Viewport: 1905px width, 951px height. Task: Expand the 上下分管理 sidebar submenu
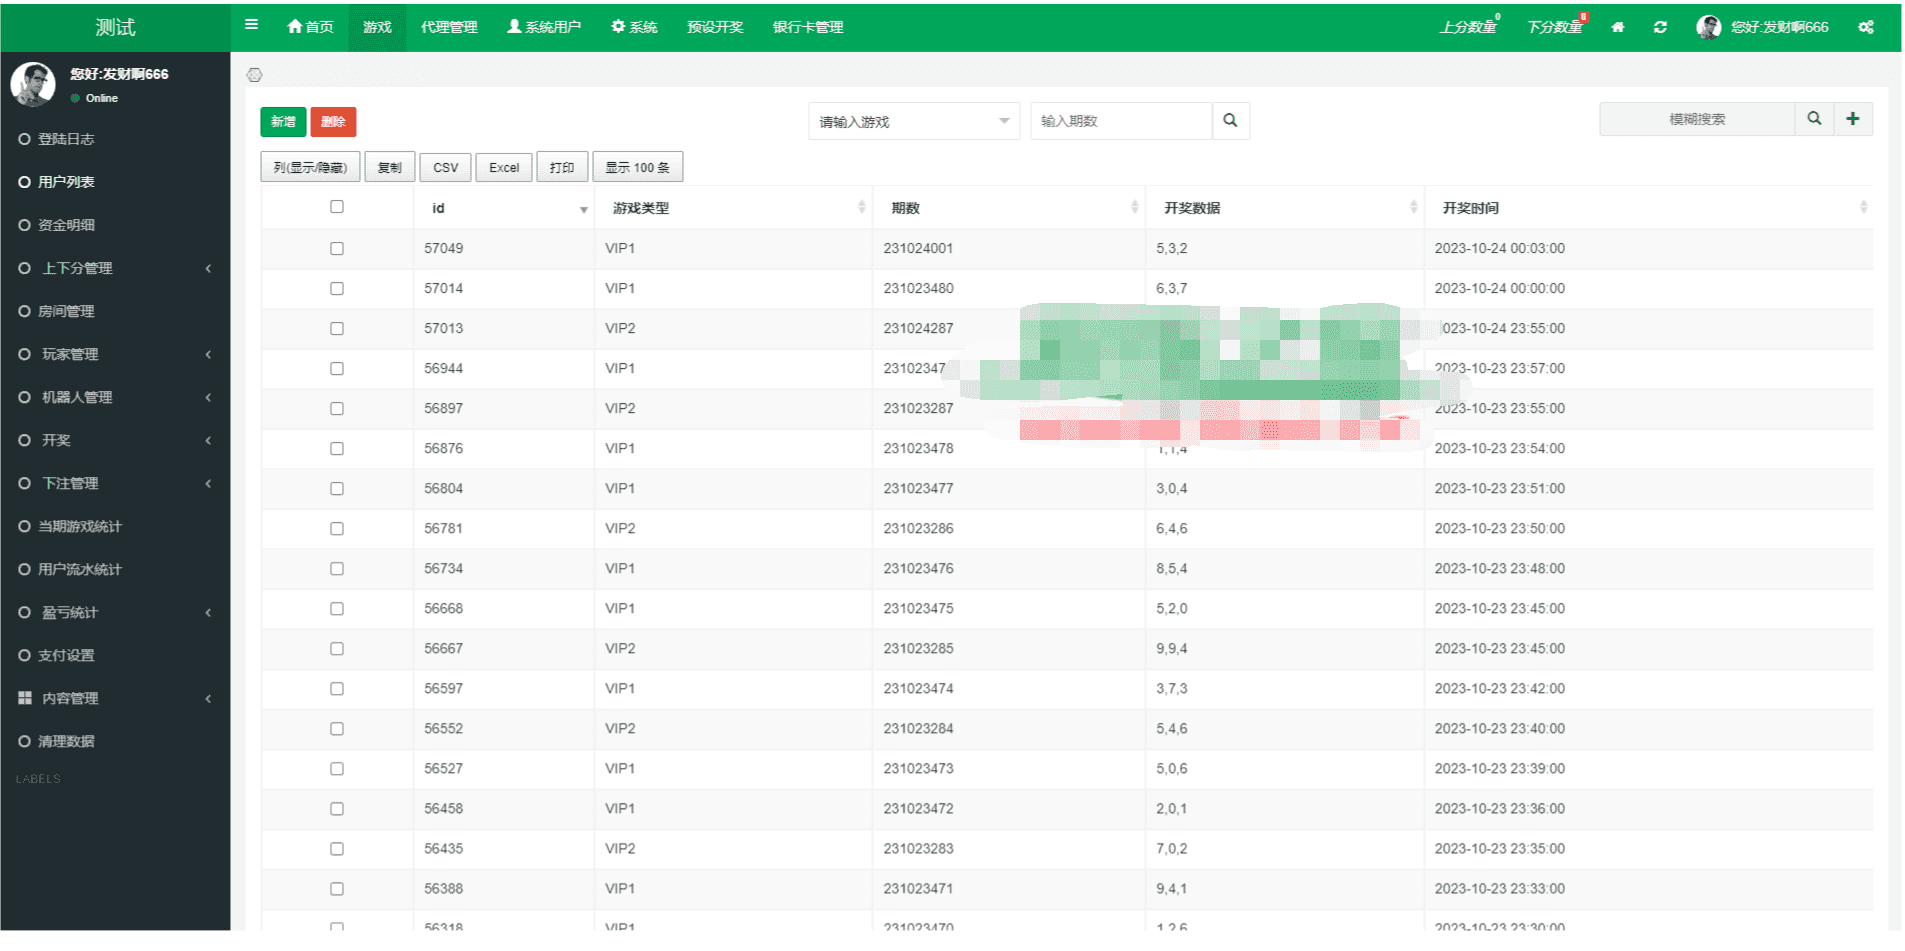click(x=115, y=268)
